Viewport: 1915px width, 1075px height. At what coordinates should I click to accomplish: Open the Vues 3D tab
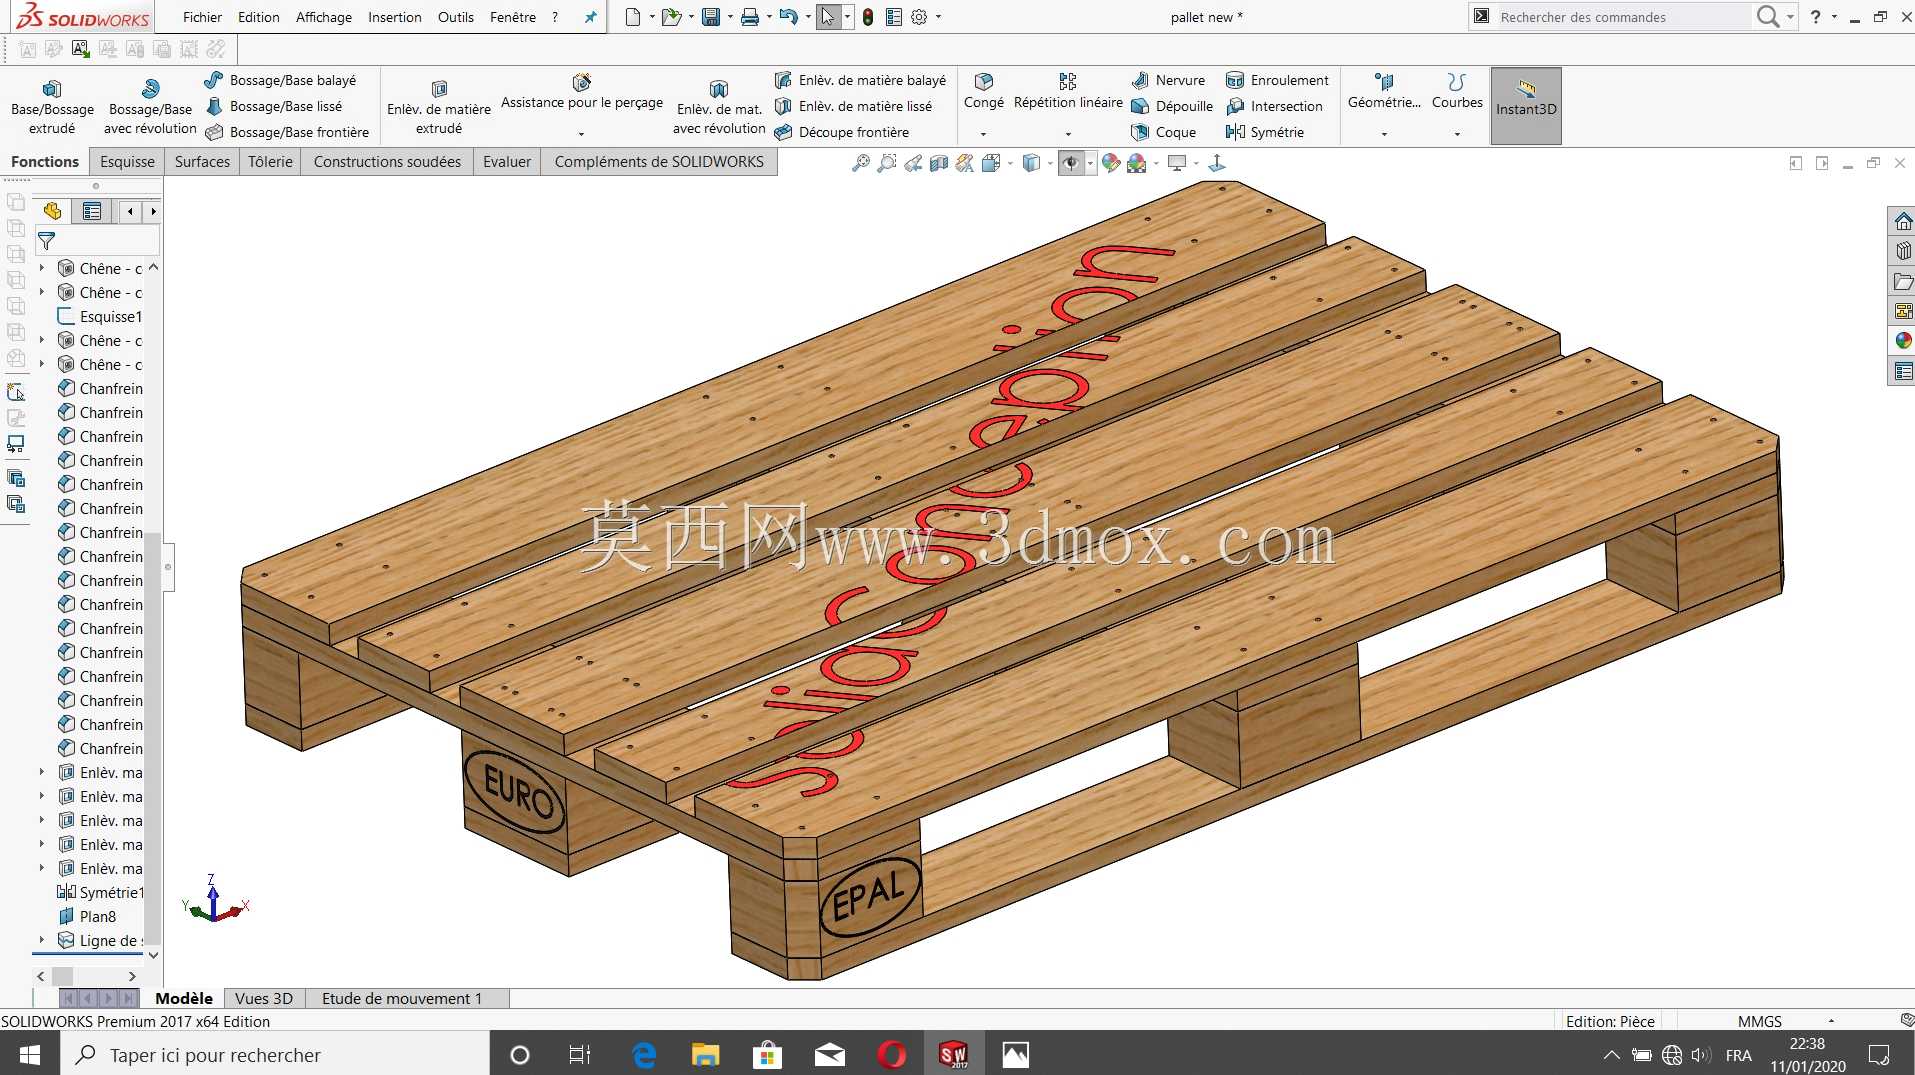(x=264, y=998)
